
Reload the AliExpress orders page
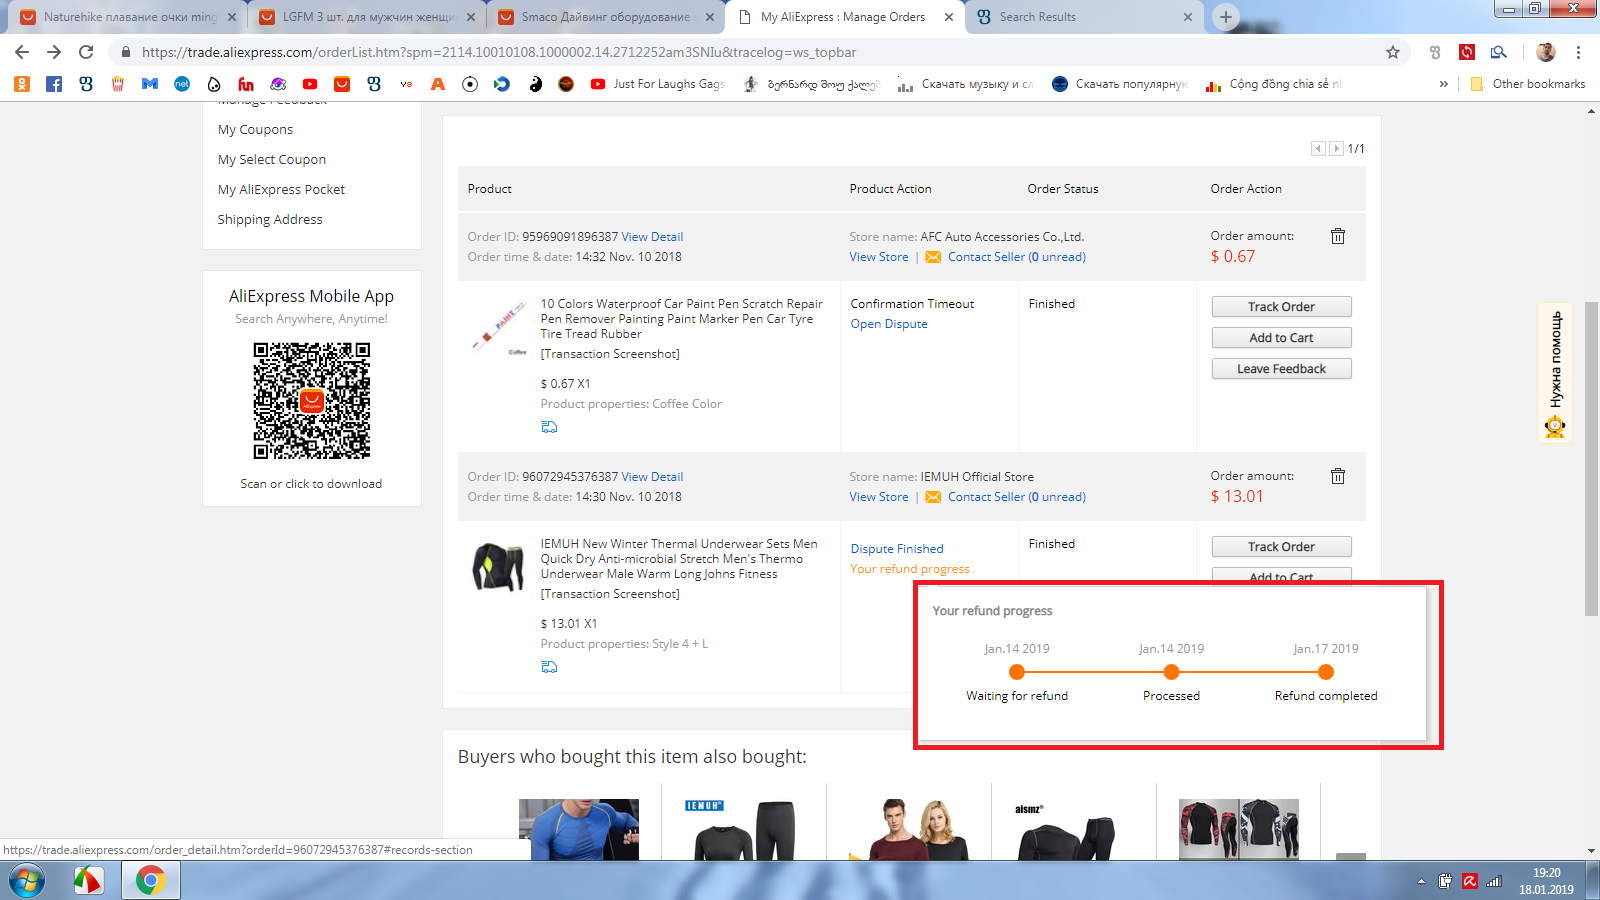click(x=86, y=52)
